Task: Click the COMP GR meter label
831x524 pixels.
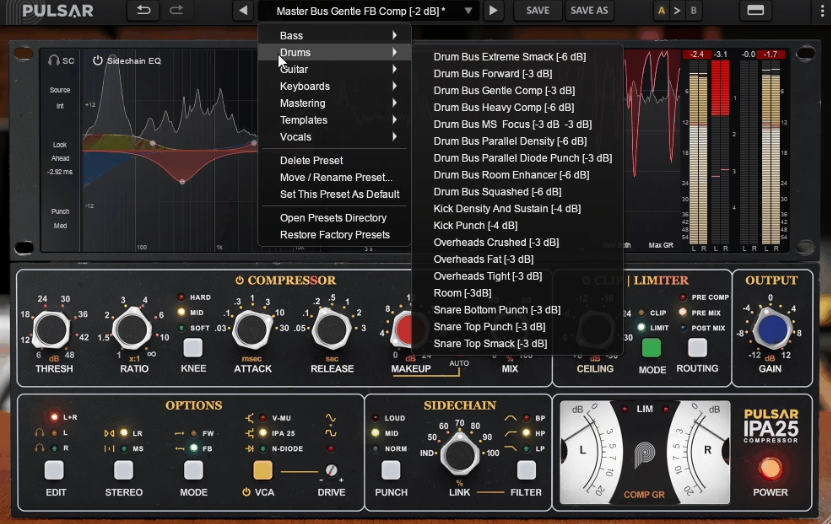Action: (x=644, y=494)
